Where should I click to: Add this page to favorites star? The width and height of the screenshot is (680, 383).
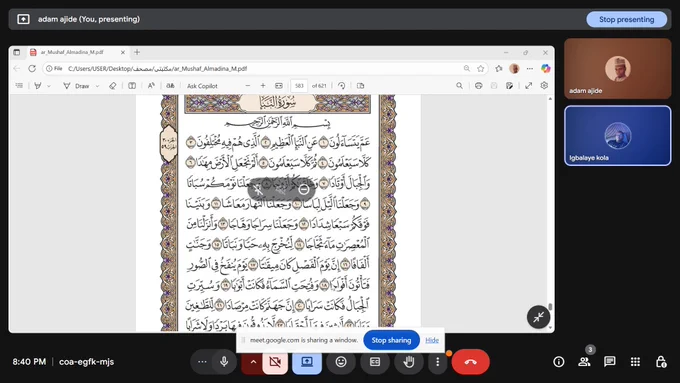tap(481, 69)
